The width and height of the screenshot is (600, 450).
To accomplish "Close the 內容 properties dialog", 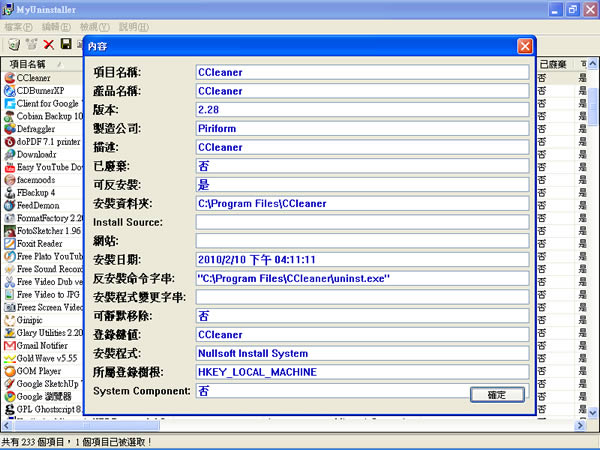I will coord(525,46).
